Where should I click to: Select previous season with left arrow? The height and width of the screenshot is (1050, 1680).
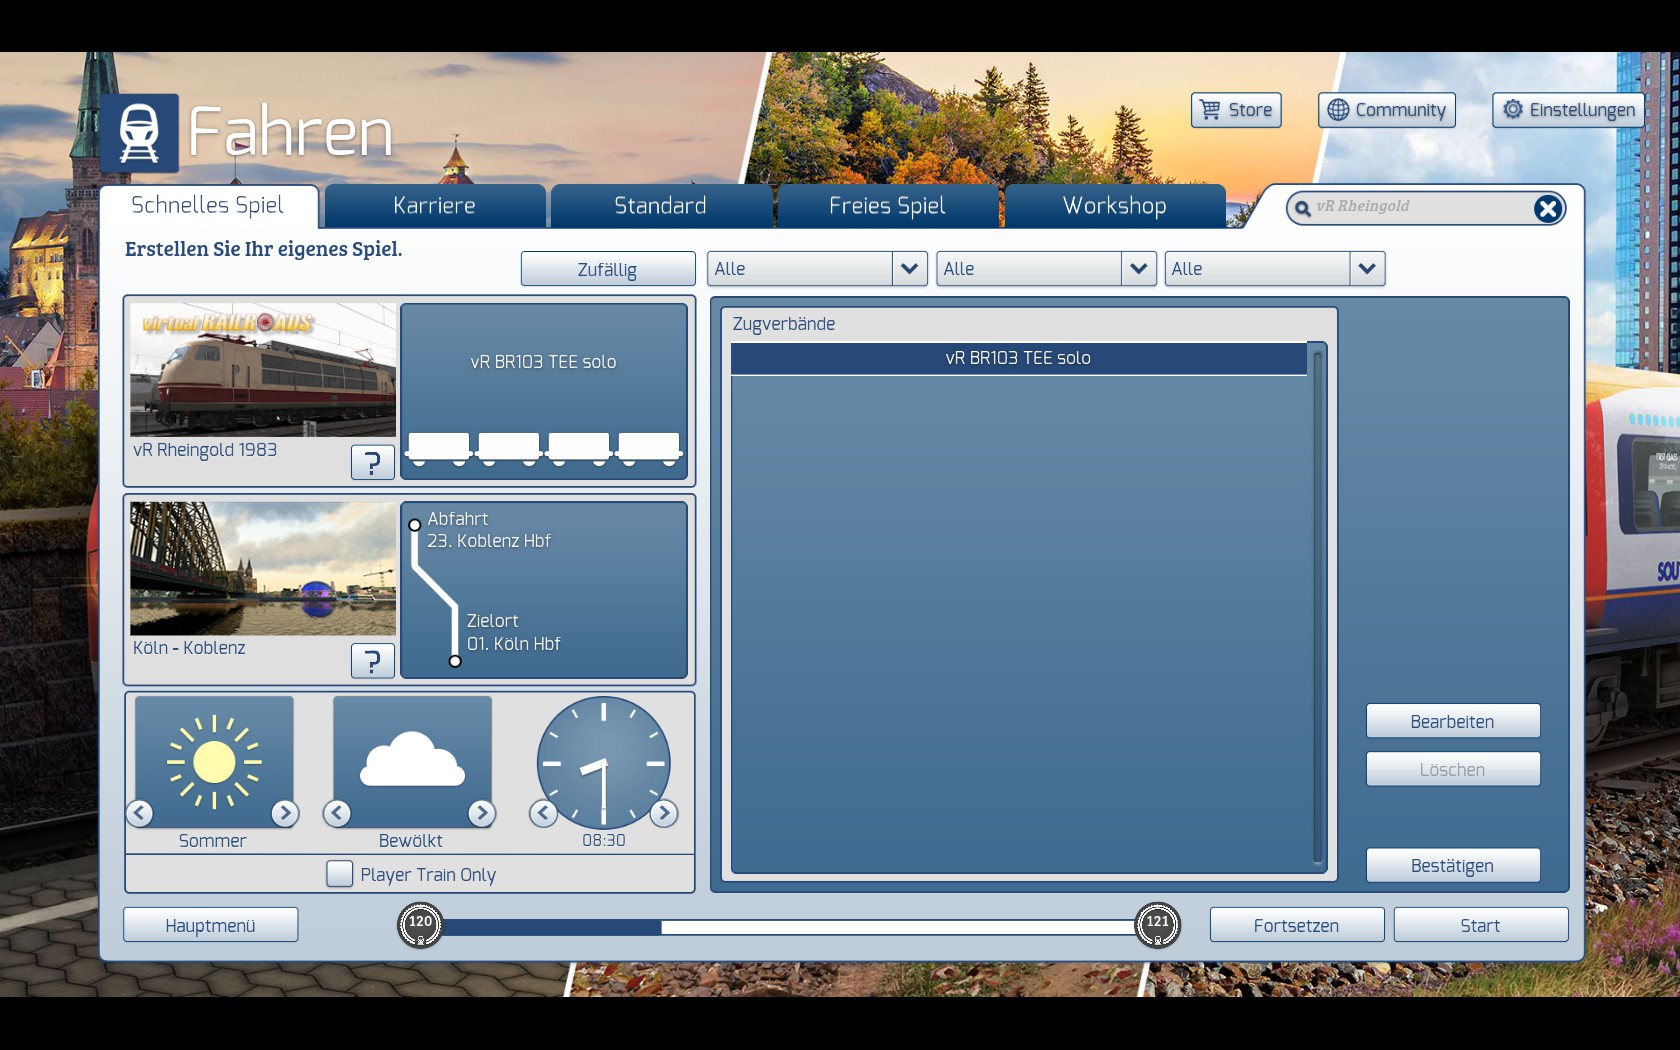point(140,813)
